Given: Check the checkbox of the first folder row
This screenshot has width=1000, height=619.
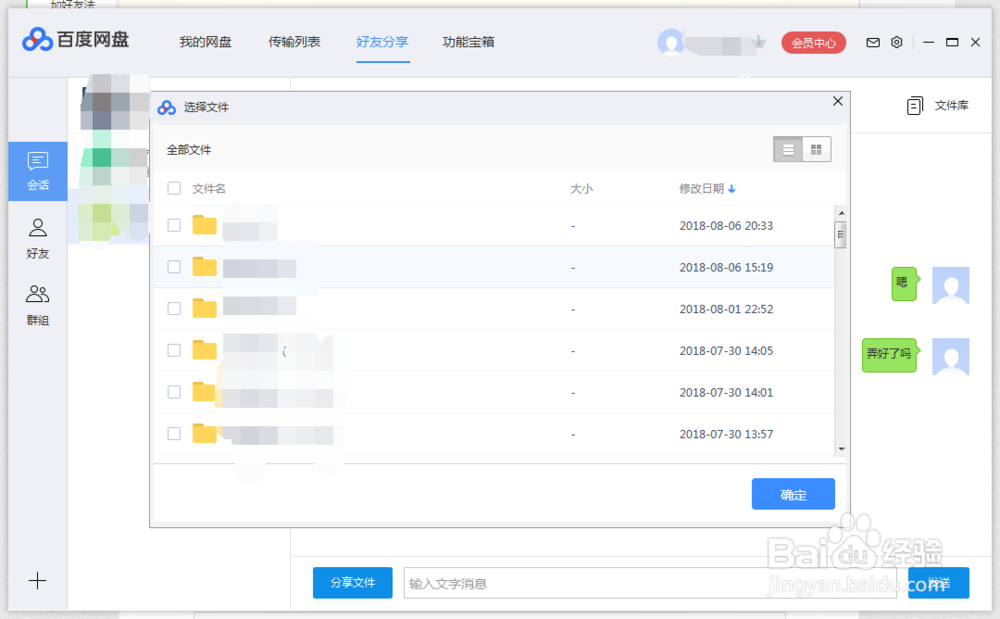Looking at the screenshot, I should click(174, 225).
